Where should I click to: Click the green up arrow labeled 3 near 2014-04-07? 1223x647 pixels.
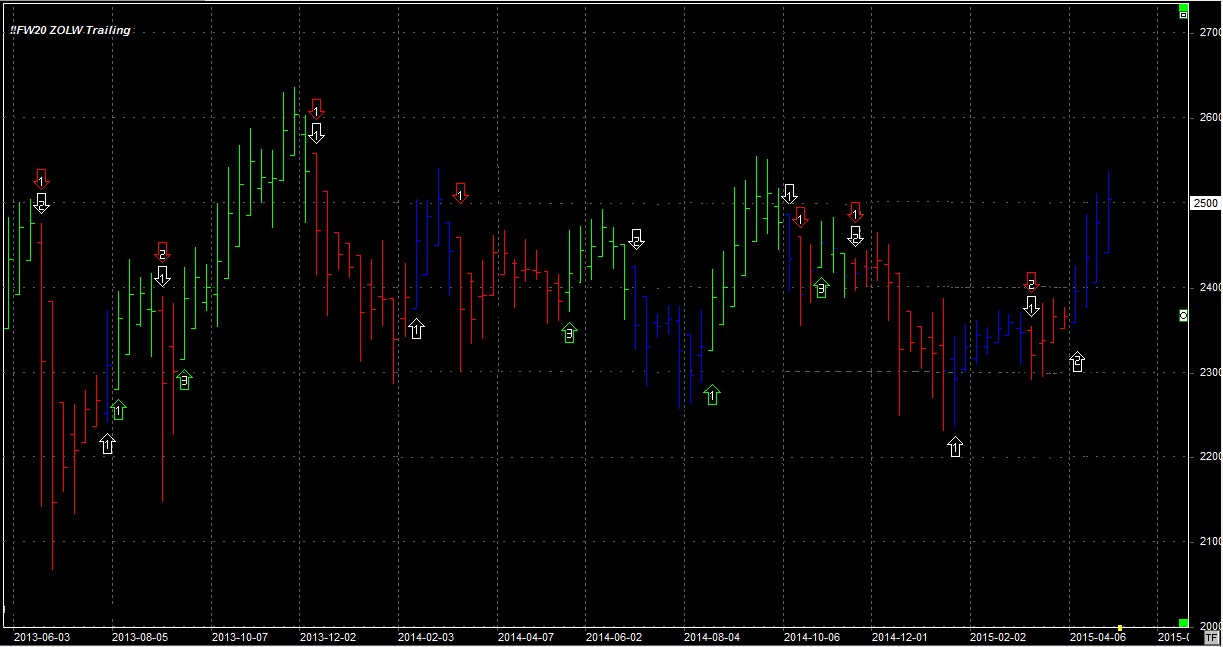569,333
